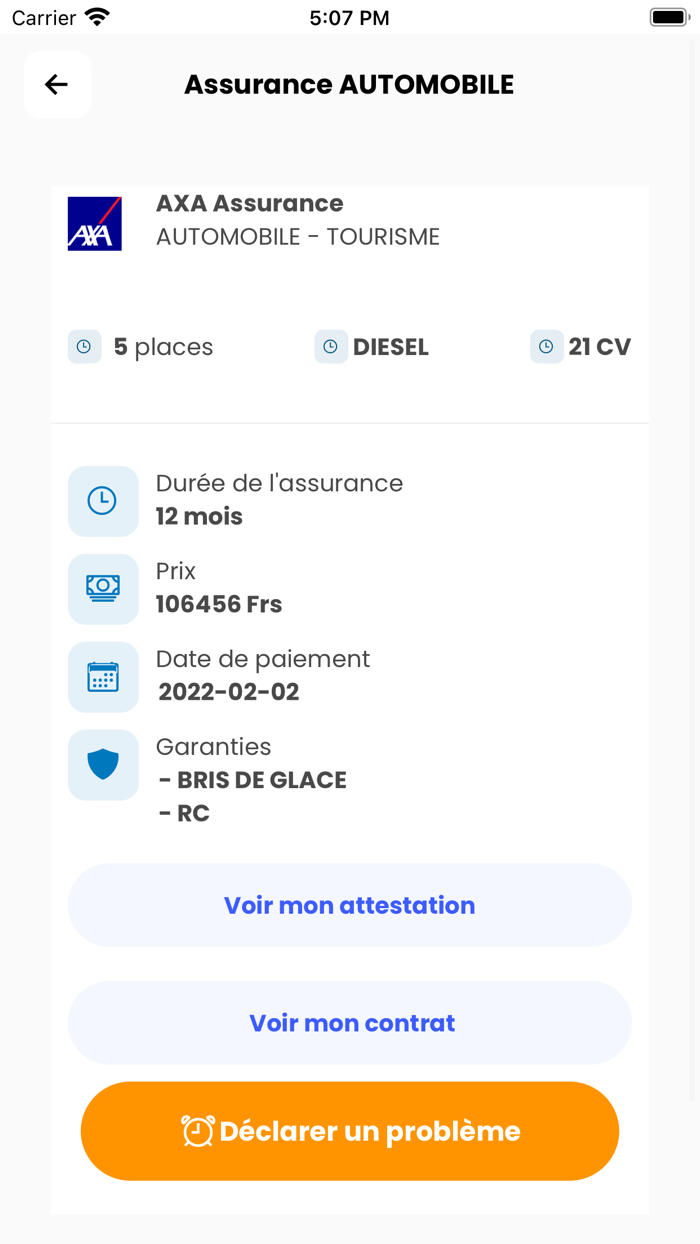Tap the icon next to 21 CV
This screenshot has width=700, height=1244.
click(546, 347)
